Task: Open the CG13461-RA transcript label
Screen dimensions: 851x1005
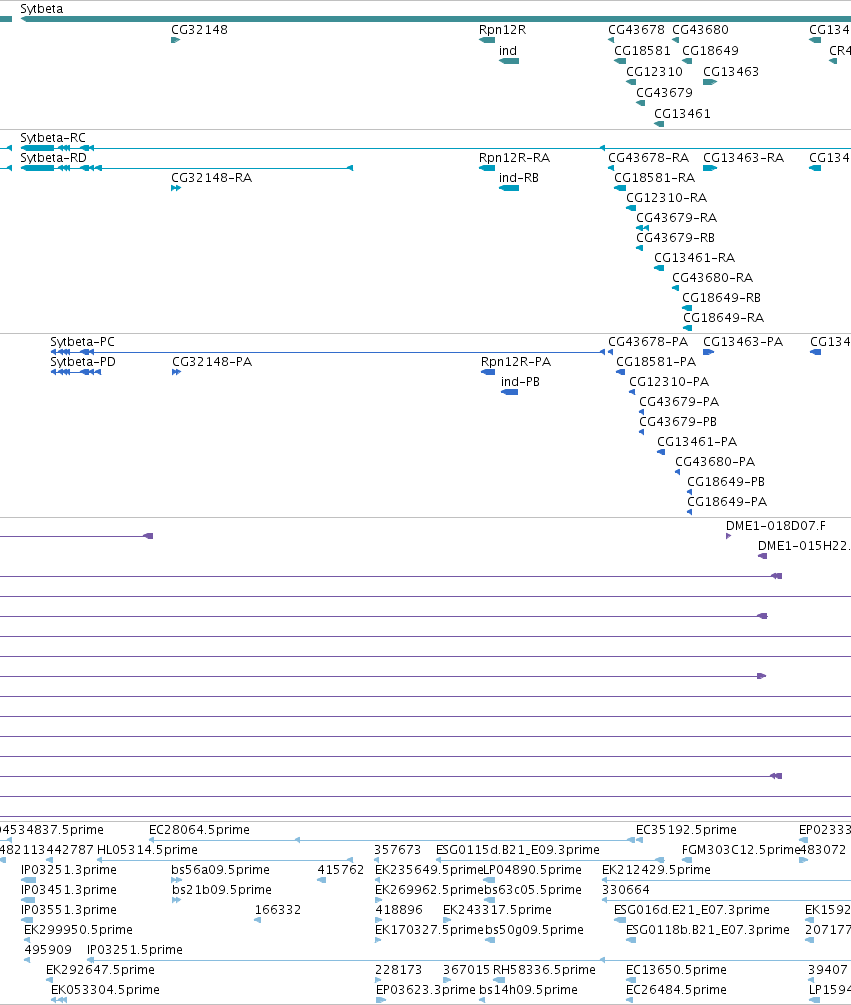Action: [x=694, y=258]
